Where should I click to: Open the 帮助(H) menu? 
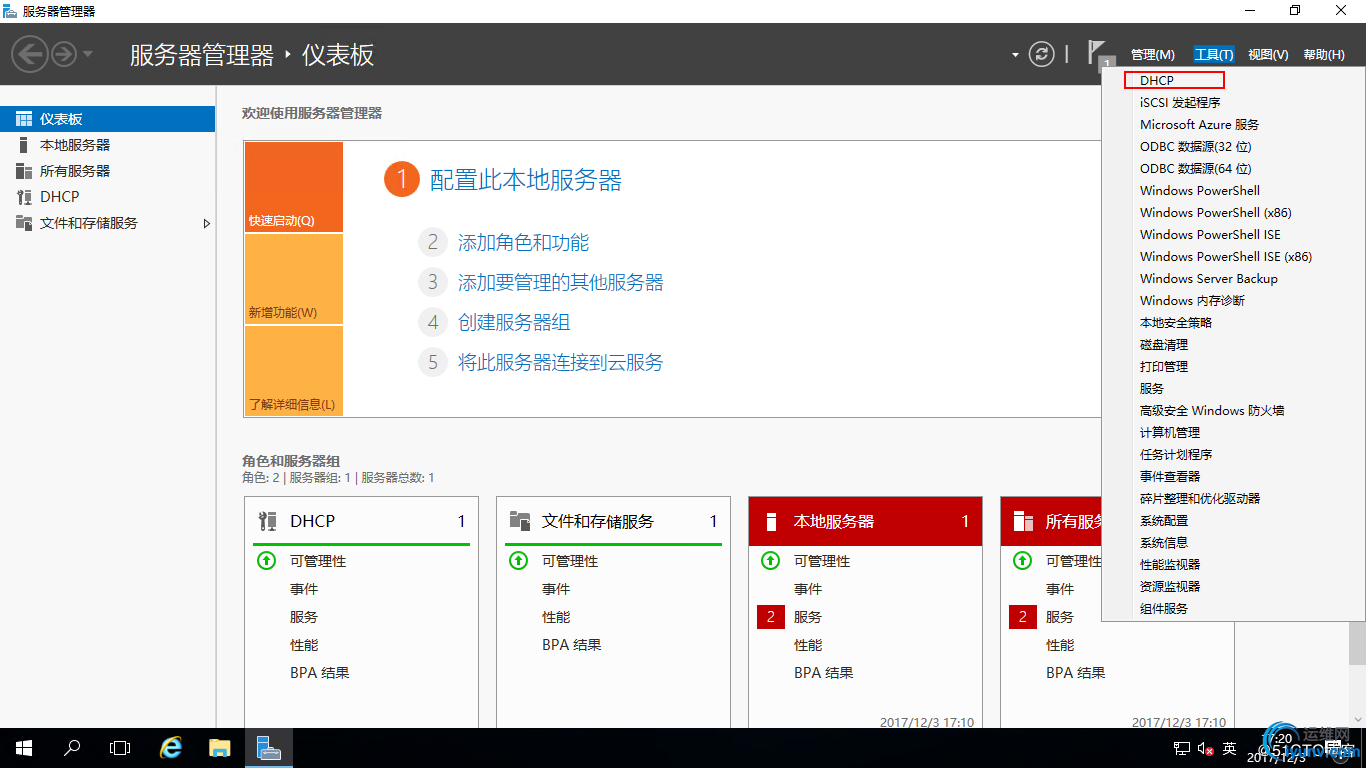click(1324, 55)
